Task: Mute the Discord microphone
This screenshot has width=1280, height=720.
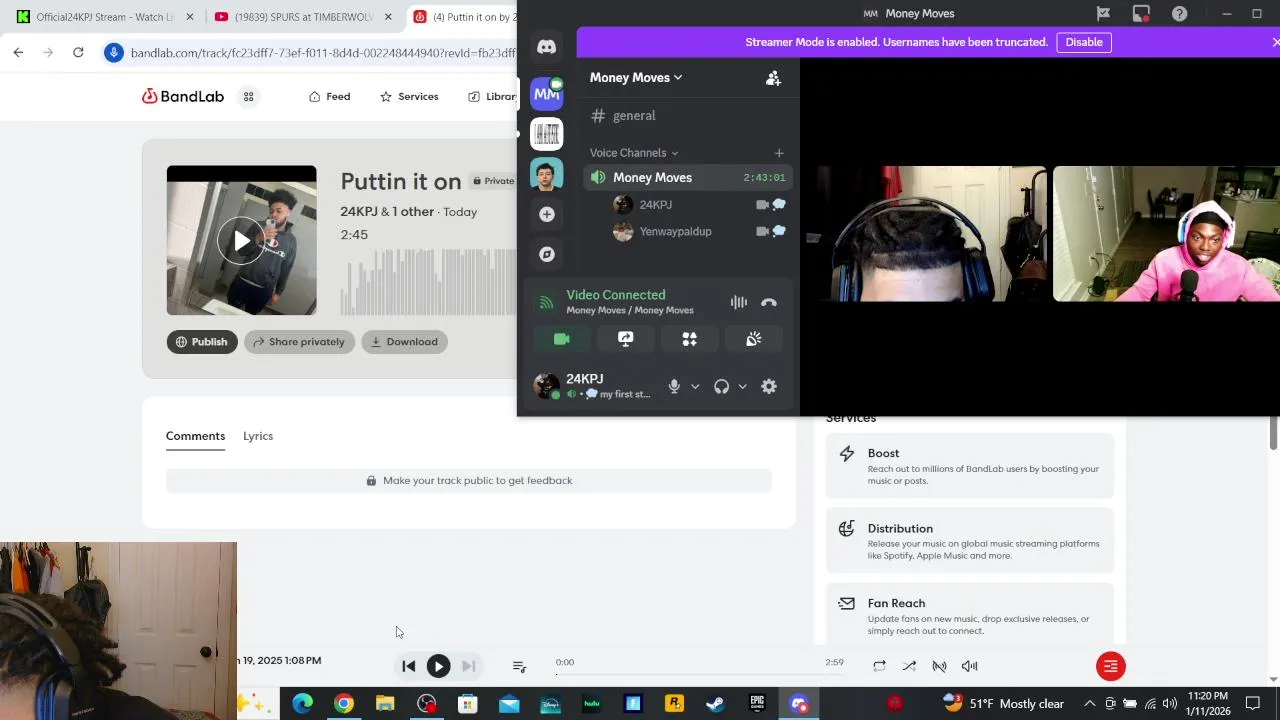Action: point(674,386)
